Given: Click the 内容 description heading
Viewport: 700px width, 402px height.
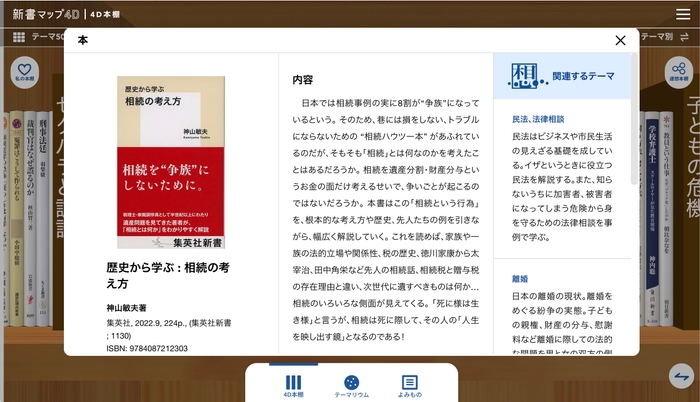Looking at the screenshot, I should pyautogui.click(x=303, y=79).
